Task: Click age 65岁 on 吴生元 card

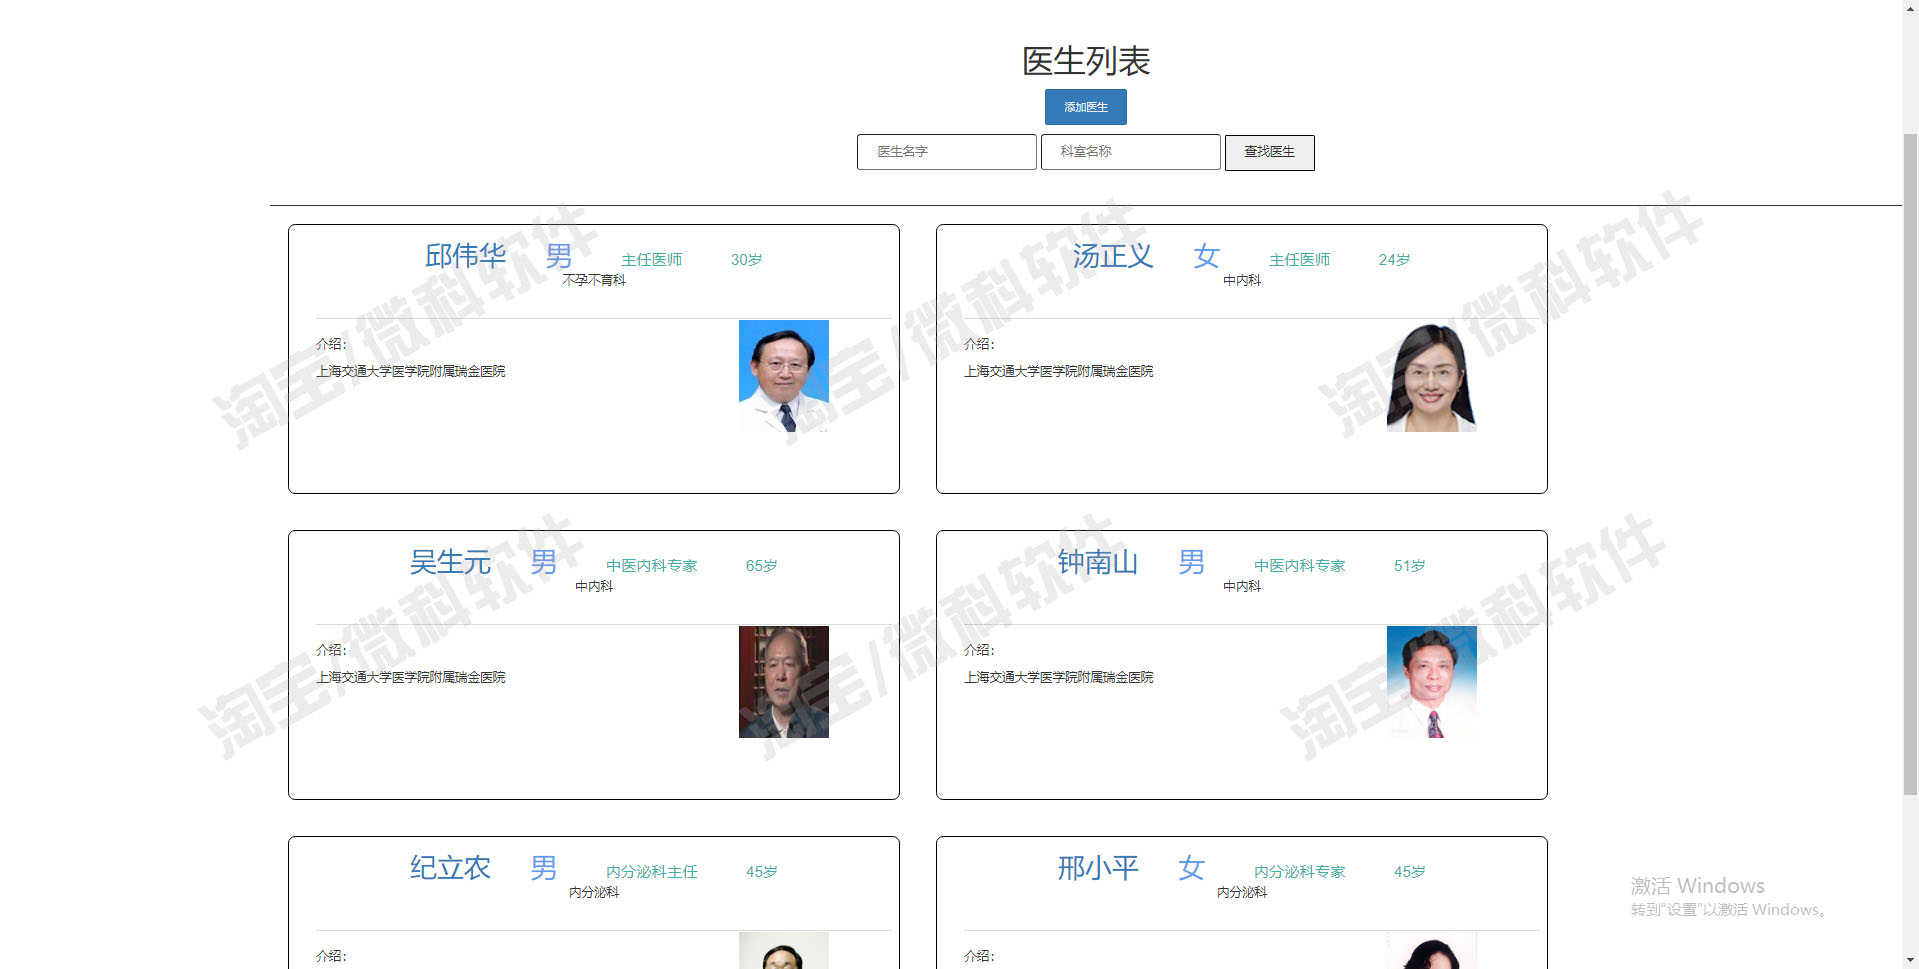Action: [x=761, y=566]
